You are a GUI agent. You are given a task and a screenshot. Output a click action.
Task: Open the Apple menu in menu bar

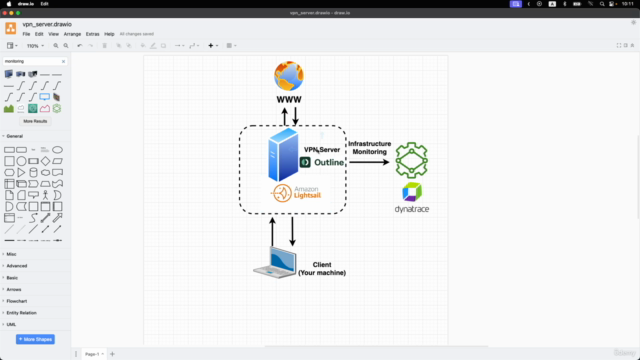pos(9,4)
